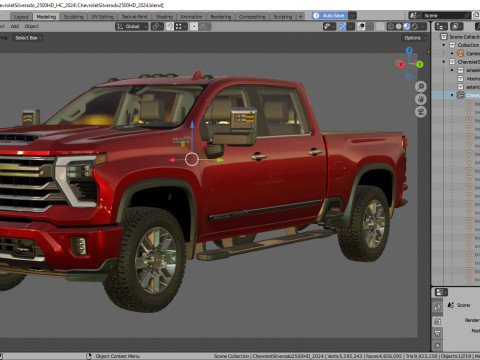This screenshot has width=480, height=360.
Task: Open the object visibility and selectability dropdown
Action: 329,26
